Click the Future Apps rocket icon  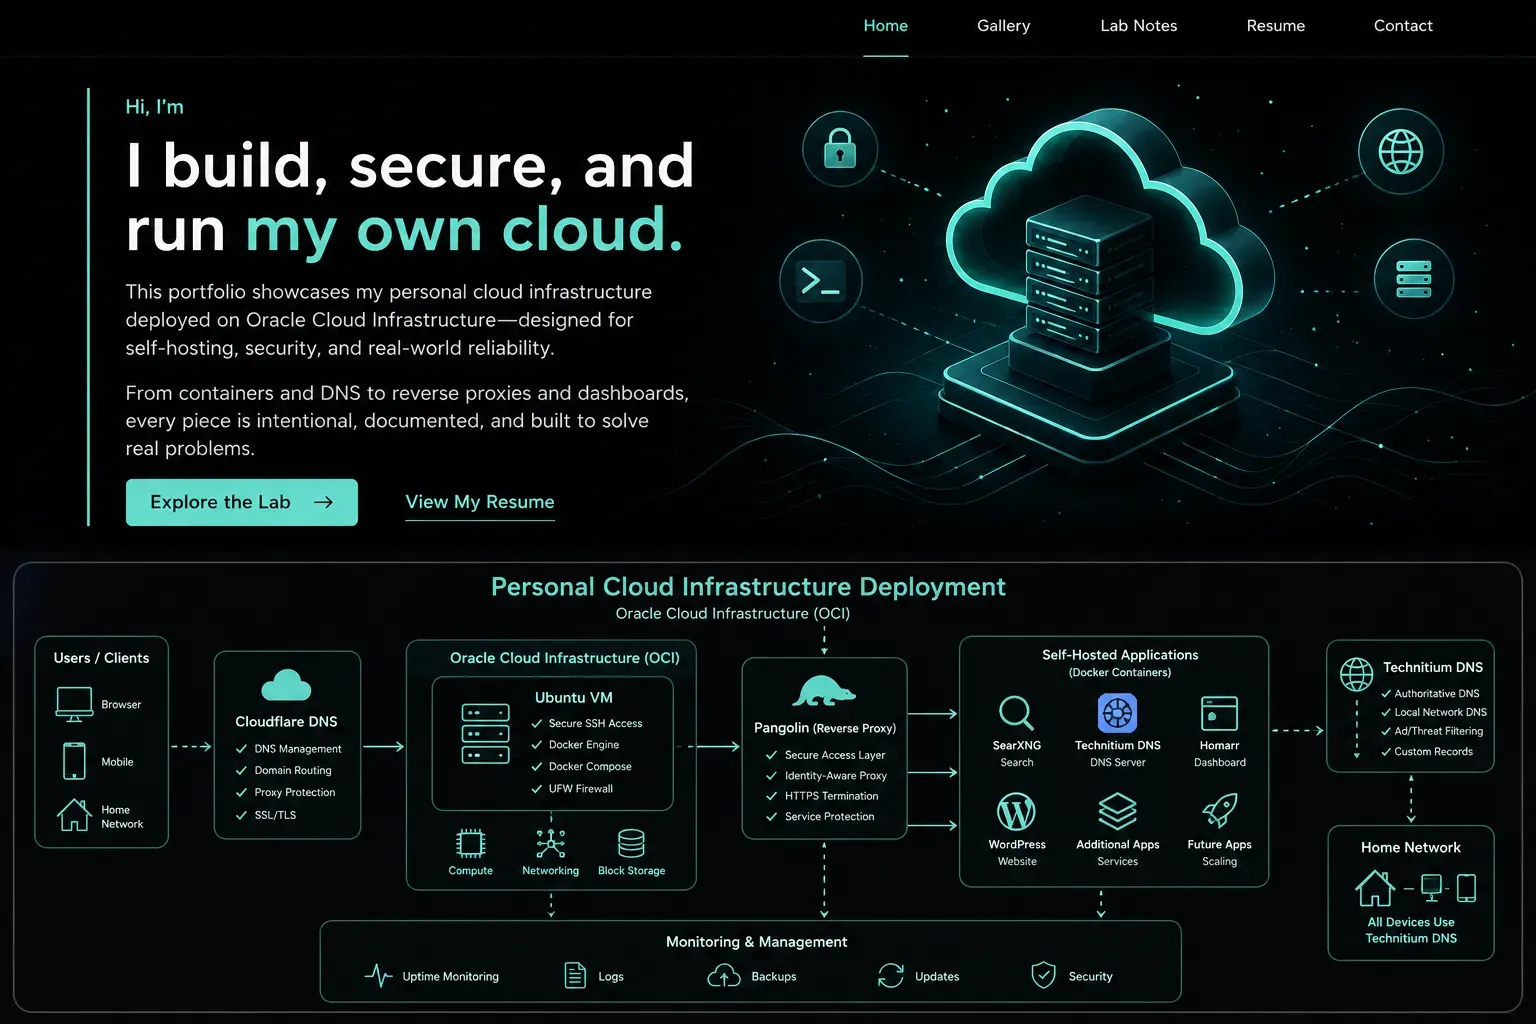point(1220,811)
